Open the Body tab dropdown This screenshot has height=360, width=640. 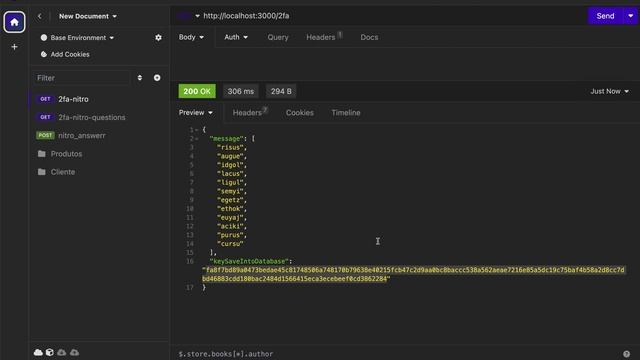point(191,37)
